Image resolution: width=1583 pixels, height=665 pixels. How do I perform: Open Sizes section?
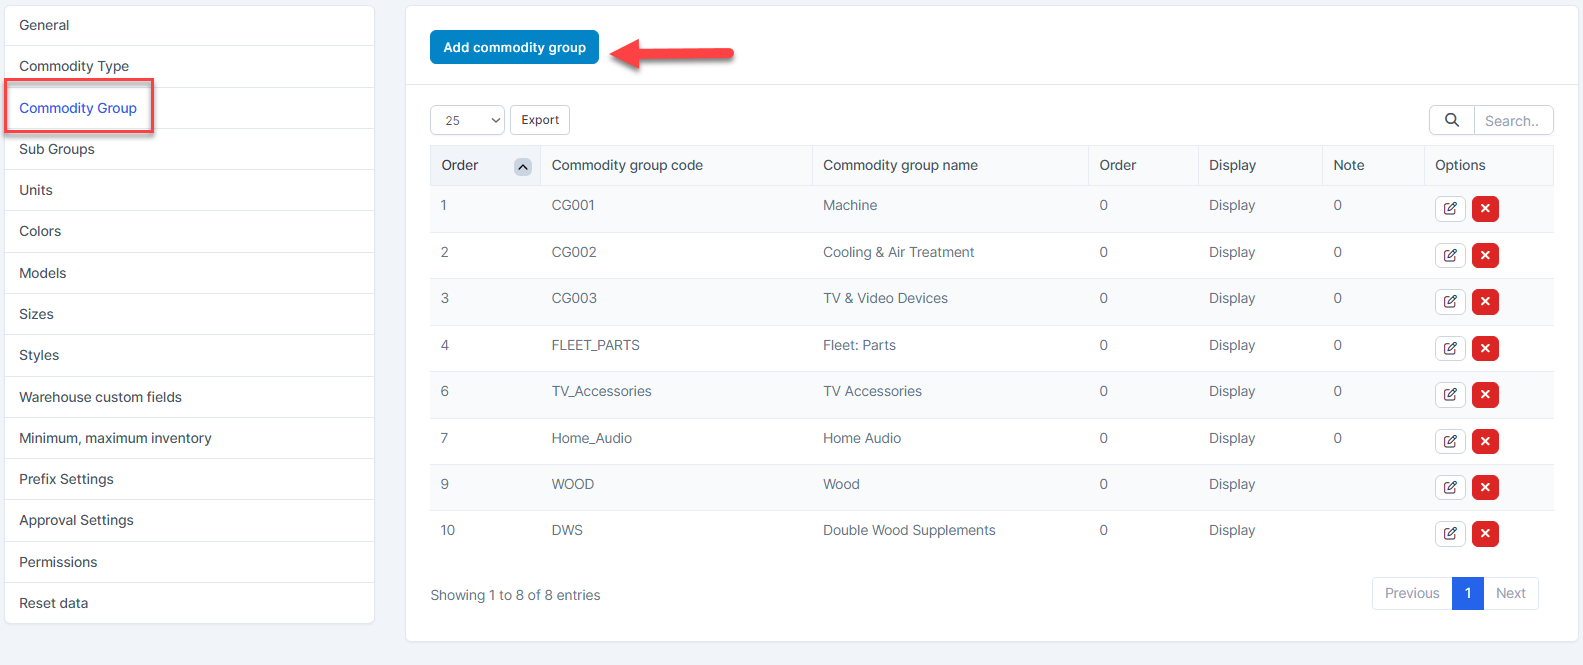point(190,314)
